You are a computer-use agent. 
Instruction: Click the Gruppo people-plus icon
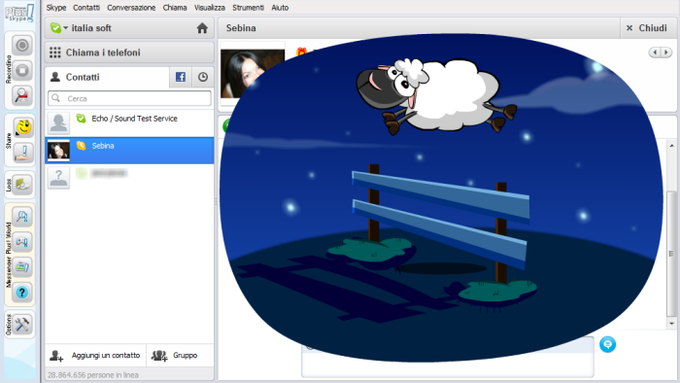(159, 356)
